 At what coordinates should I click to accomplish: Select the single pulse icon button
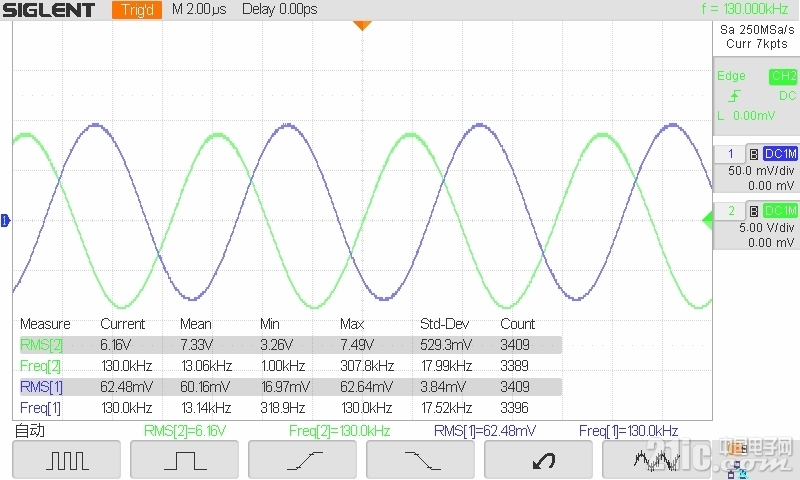tap(184, 460)
